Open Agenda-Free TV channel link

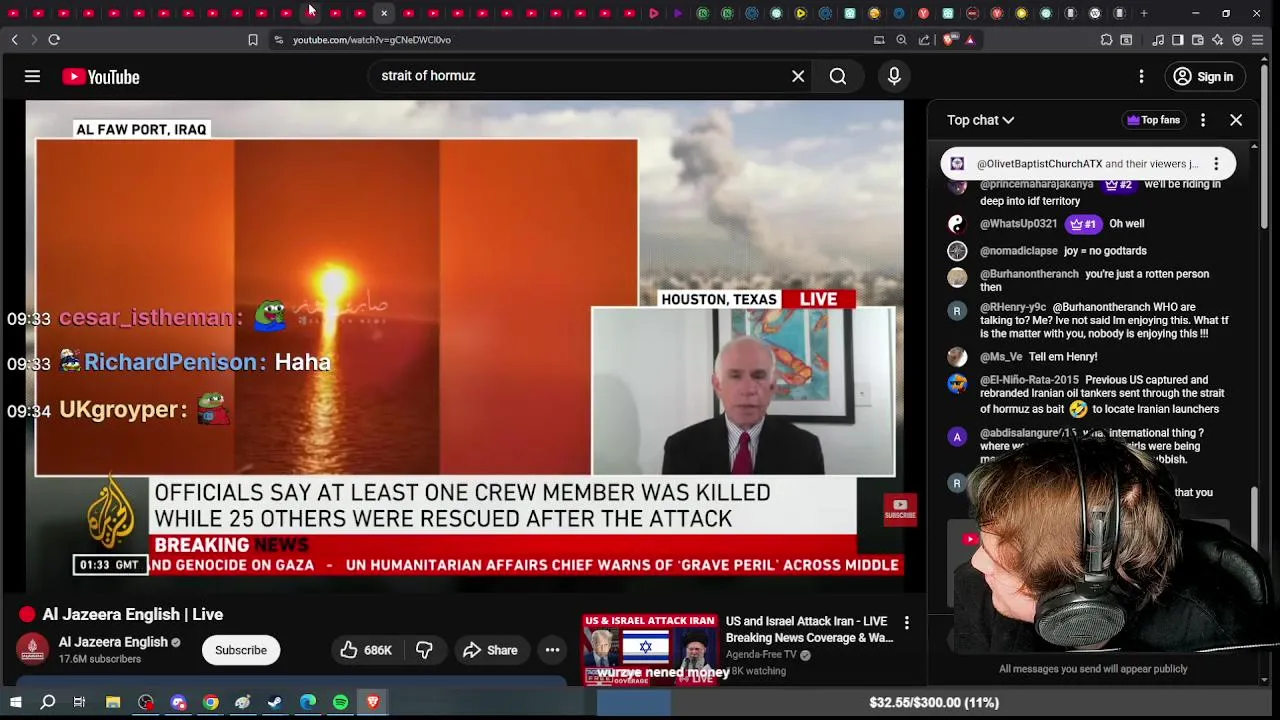pos(761,655)
